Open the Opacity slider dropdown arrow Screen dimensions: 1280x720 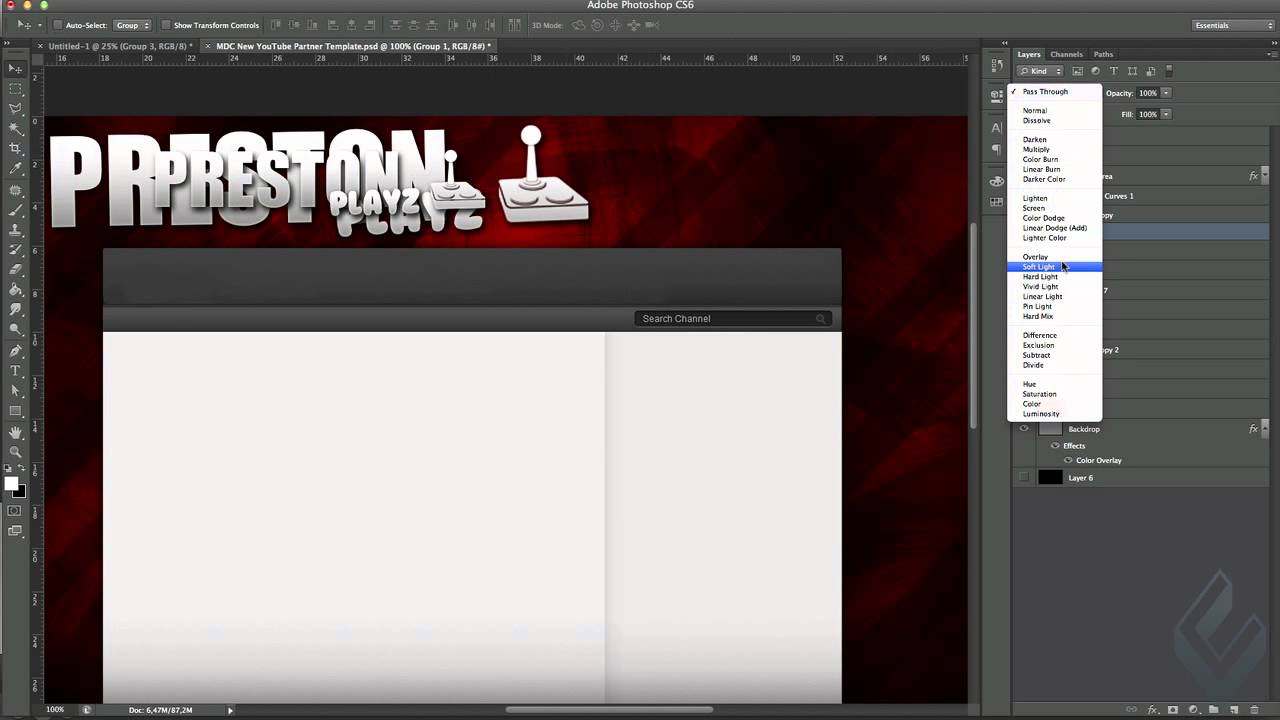1166,93
